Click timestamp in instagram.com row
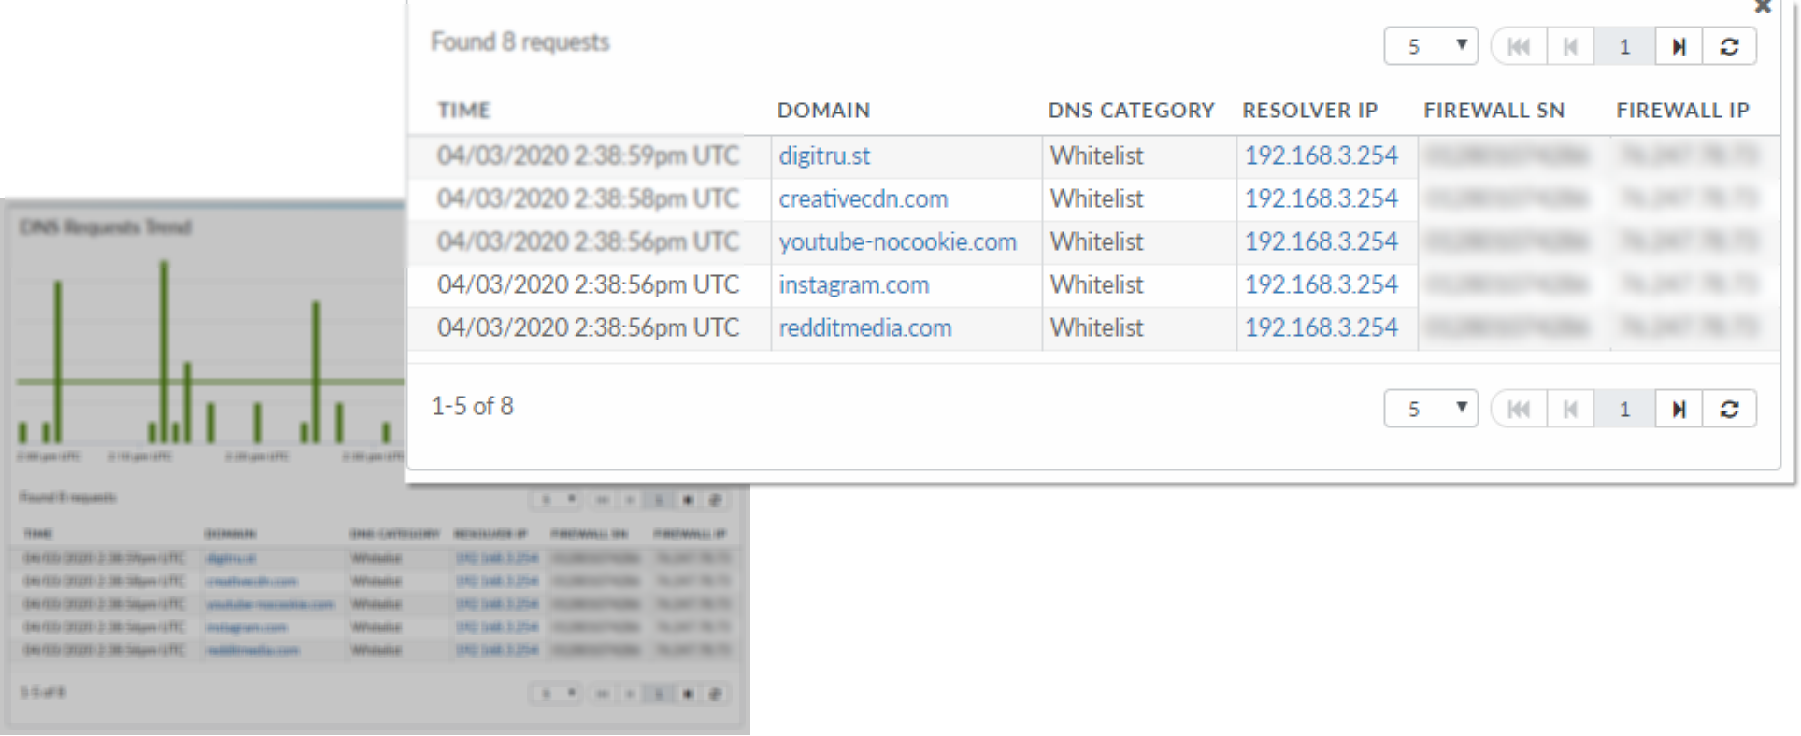 click(588, 285)
